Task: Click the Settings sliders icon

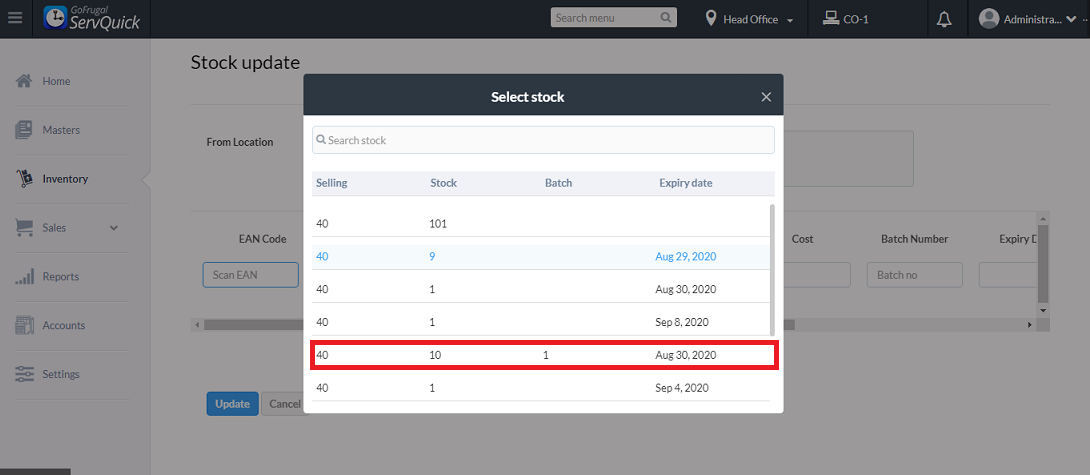Action: click(25, 374)
